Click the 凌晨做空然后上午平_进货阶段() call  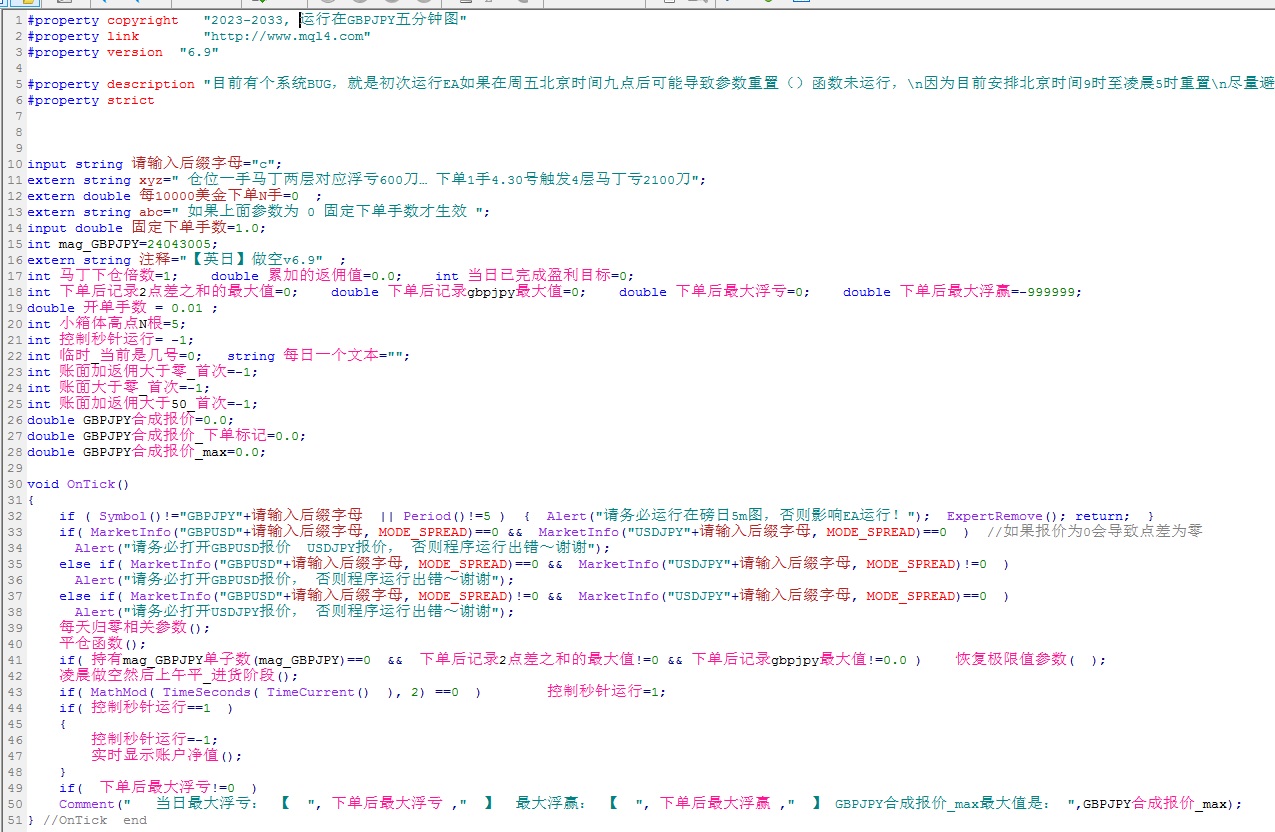tap(179, 676)
